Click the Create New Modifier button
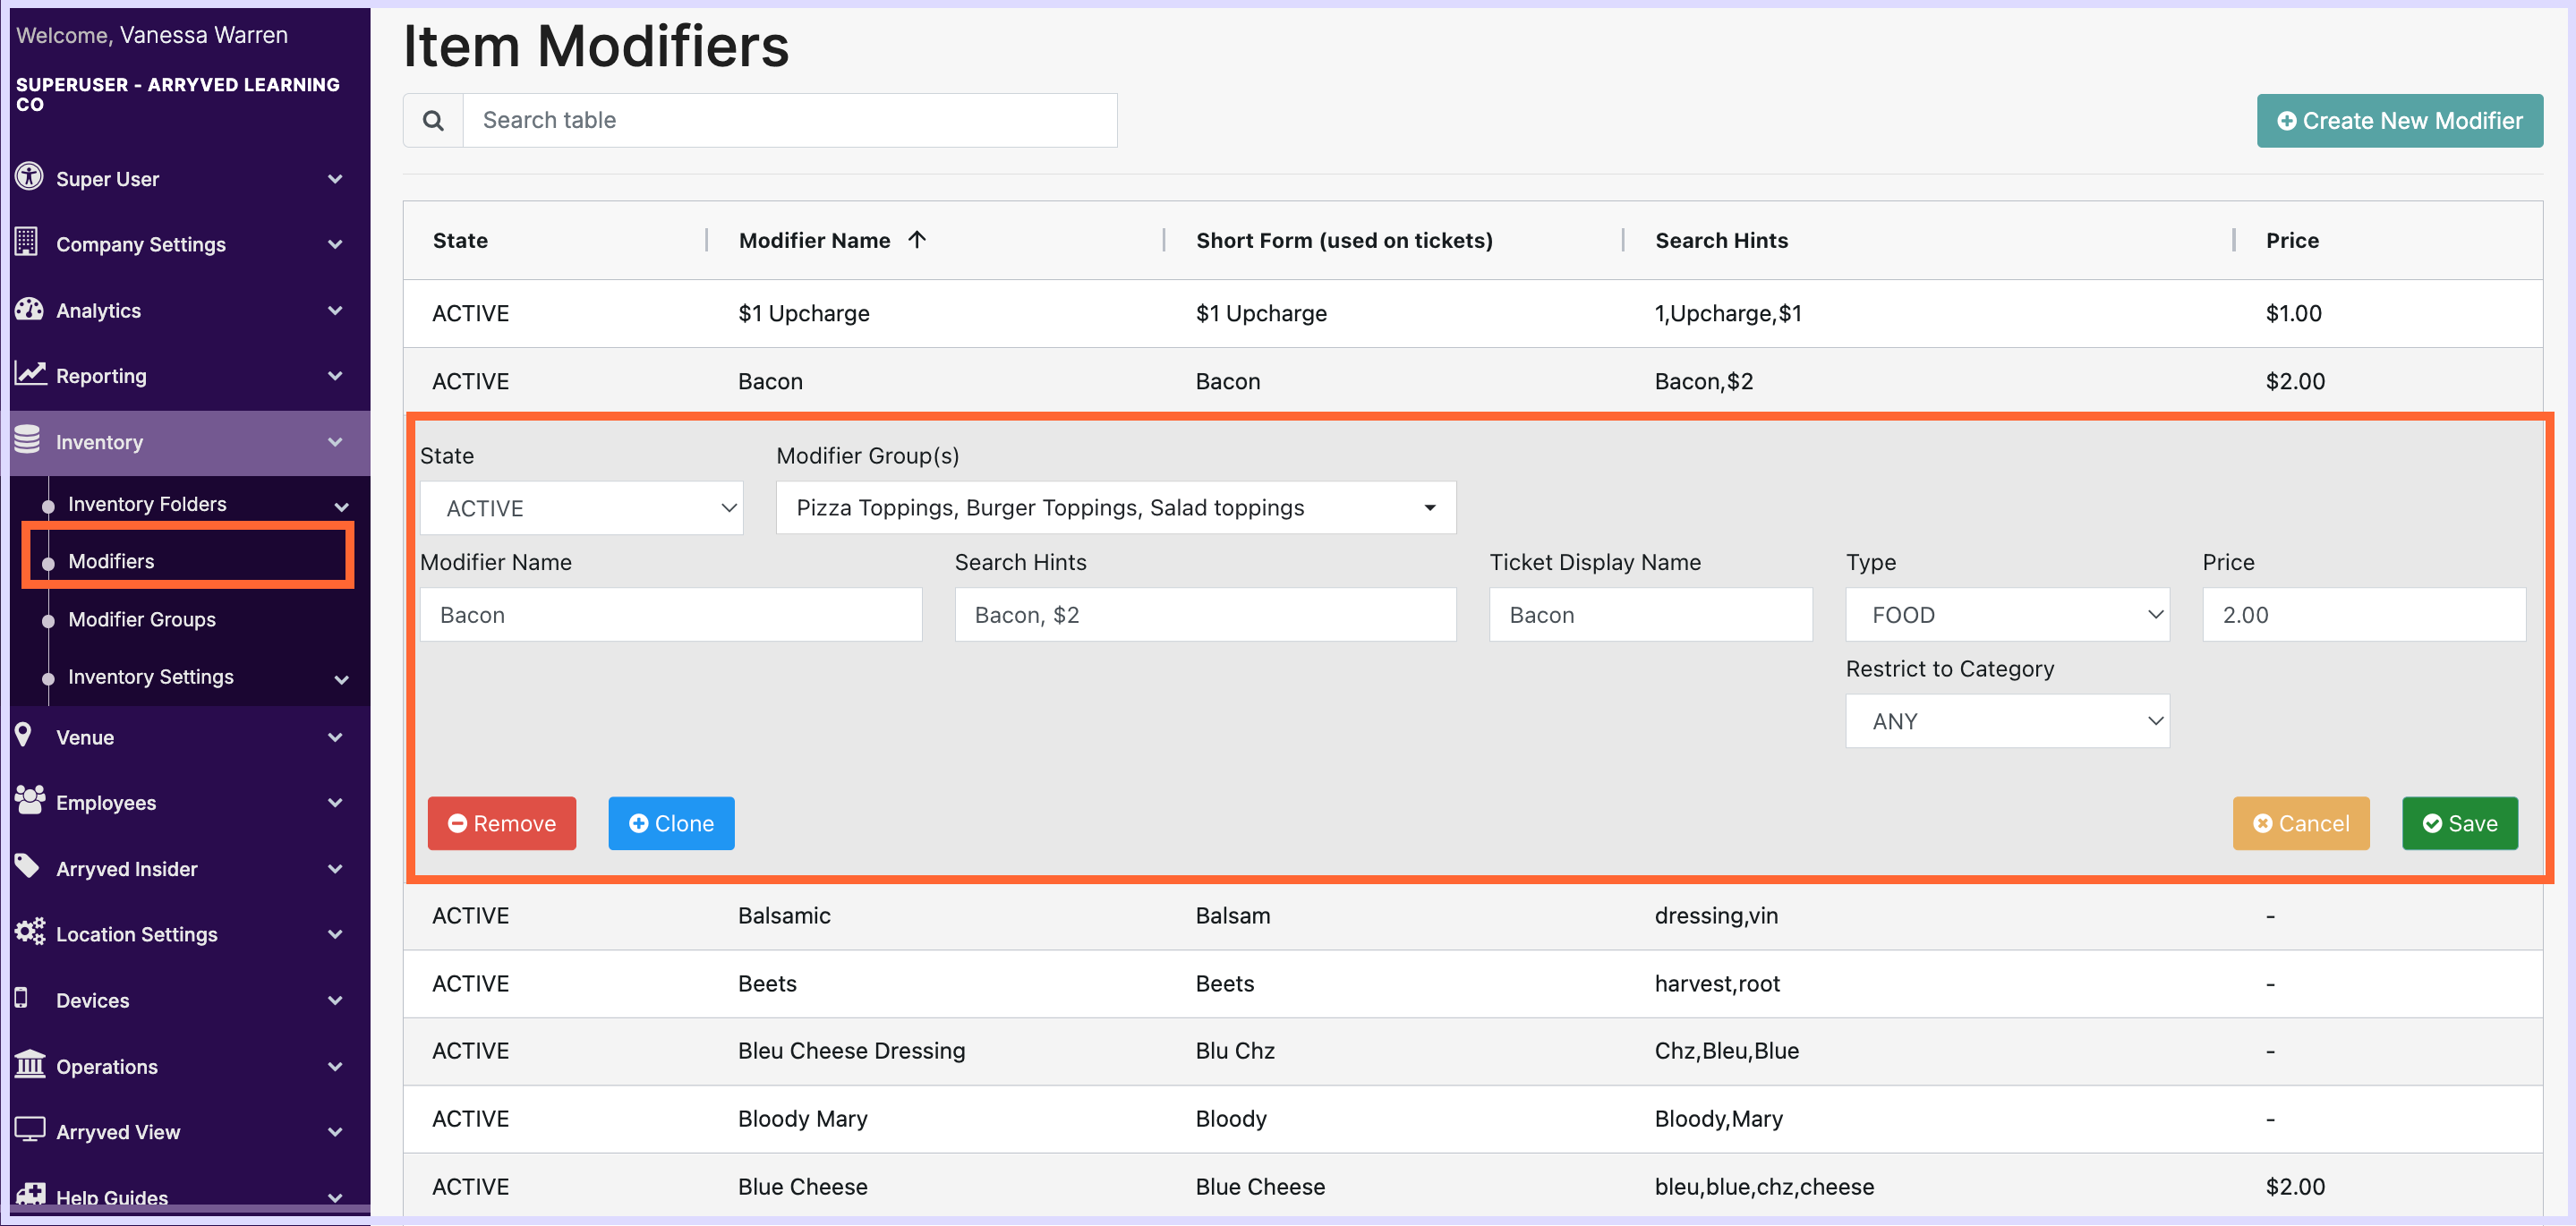 [x=2399, y=121]
